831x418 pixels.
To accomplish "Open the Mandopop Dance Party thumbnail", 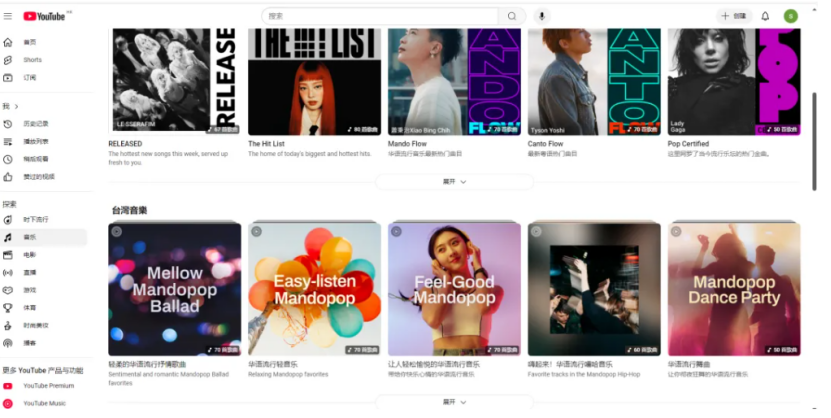I will (734, 289).
